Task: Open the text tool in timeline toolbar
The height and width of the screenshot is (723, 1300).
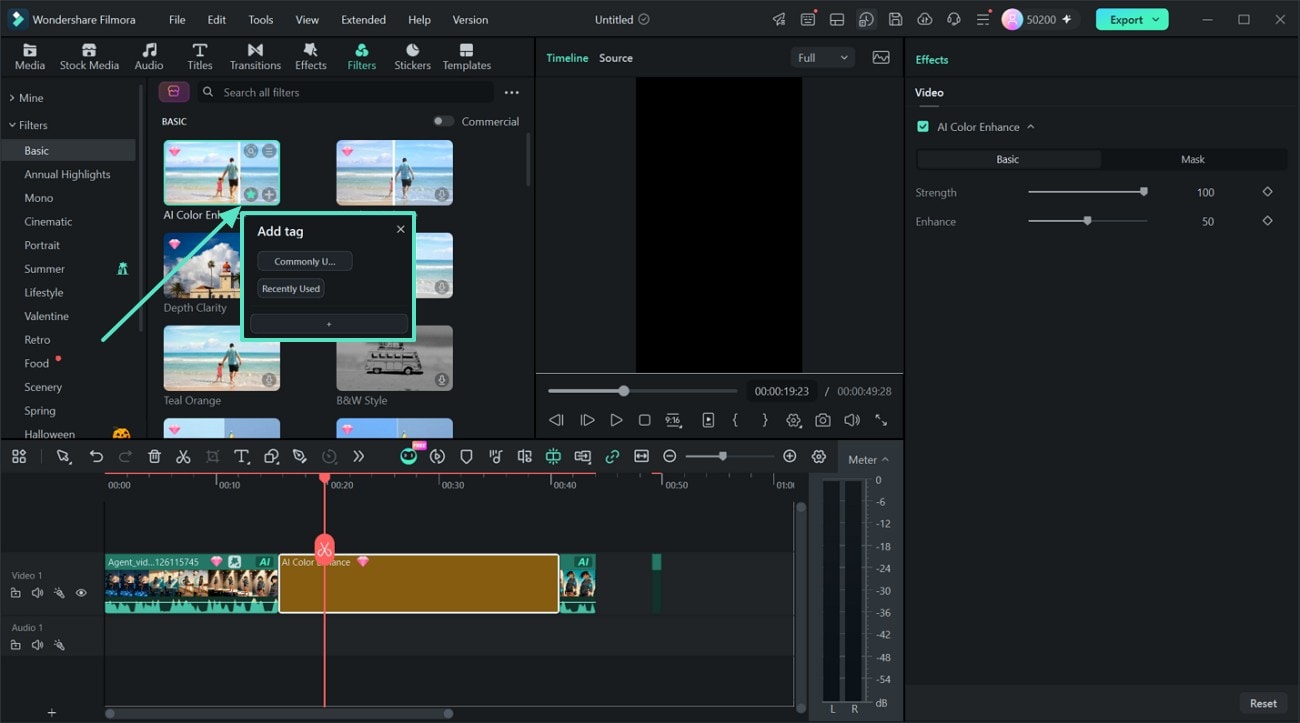Action: click(x=241, y=456)
